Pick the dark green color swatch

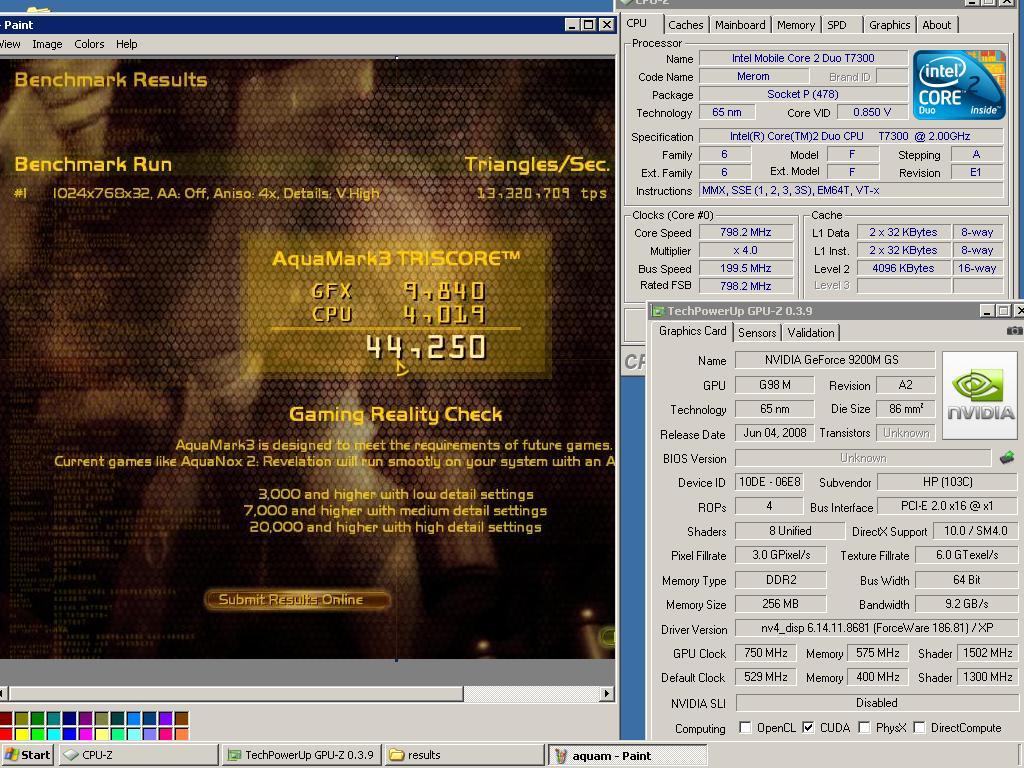37,718
